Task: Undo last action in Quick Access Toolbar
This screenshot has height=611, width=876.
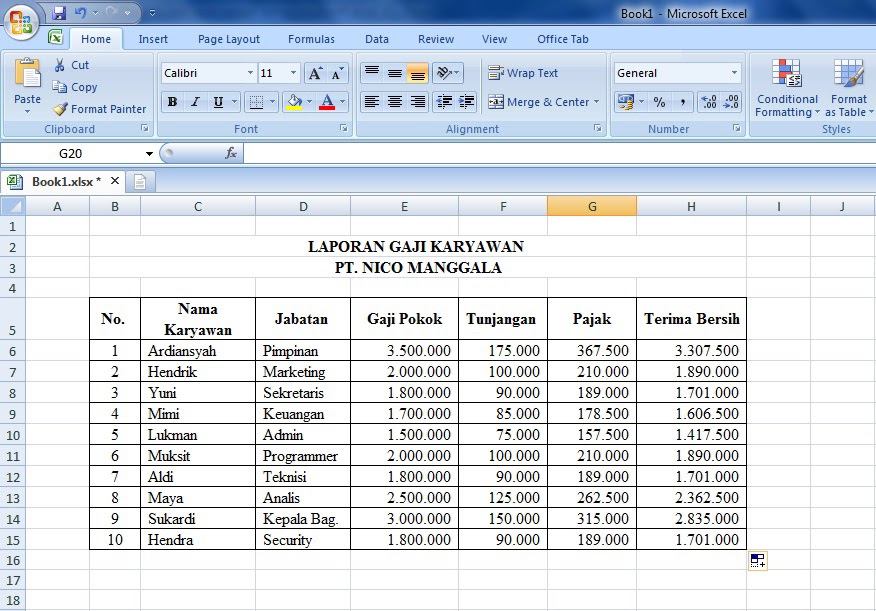Action: 80,12
